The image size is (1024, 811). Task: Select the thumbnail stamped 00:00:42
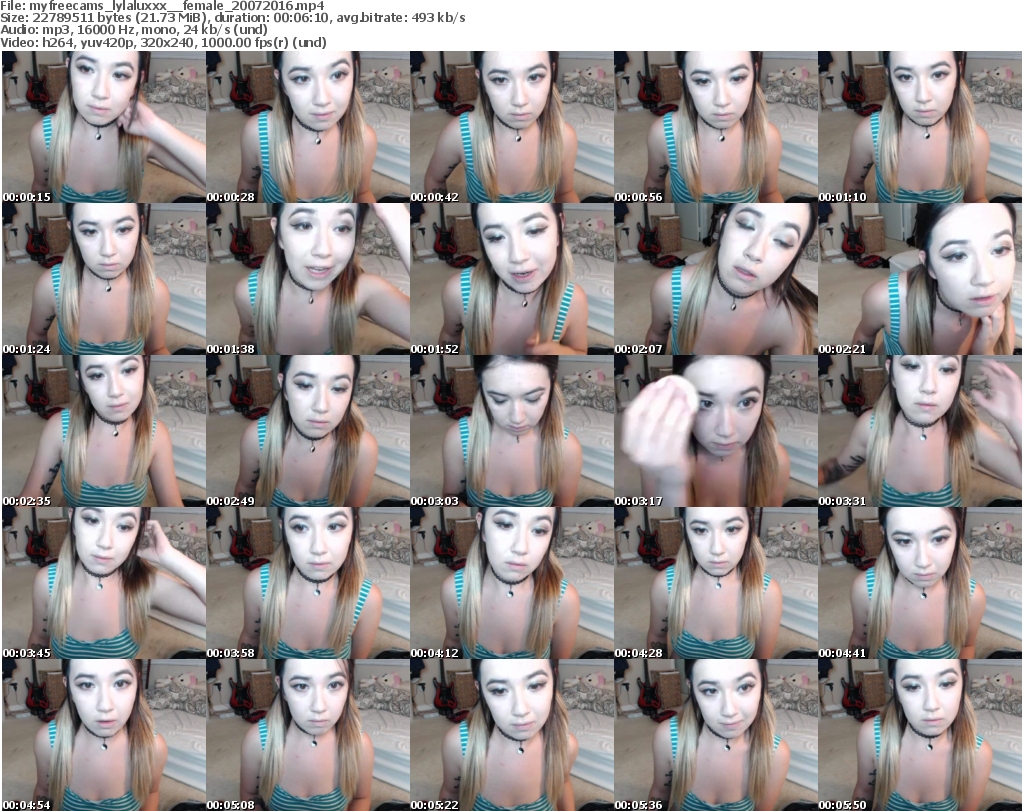point(511,127)
